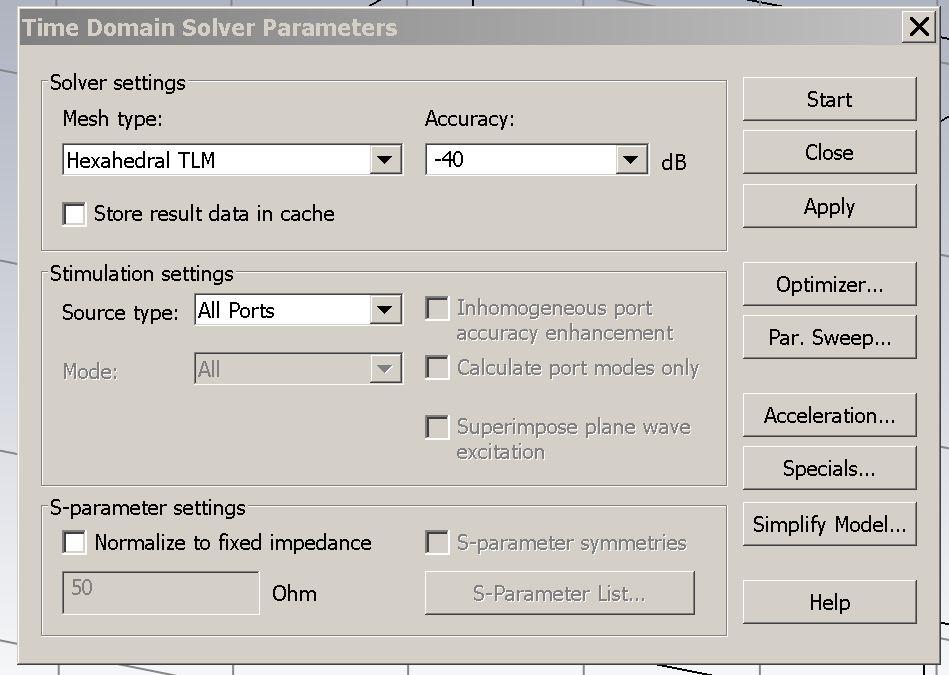Image resolution: width=949 pixels, height=675 pixels.
Task: Close the dialog with the X button
Action: coord(918,27)
